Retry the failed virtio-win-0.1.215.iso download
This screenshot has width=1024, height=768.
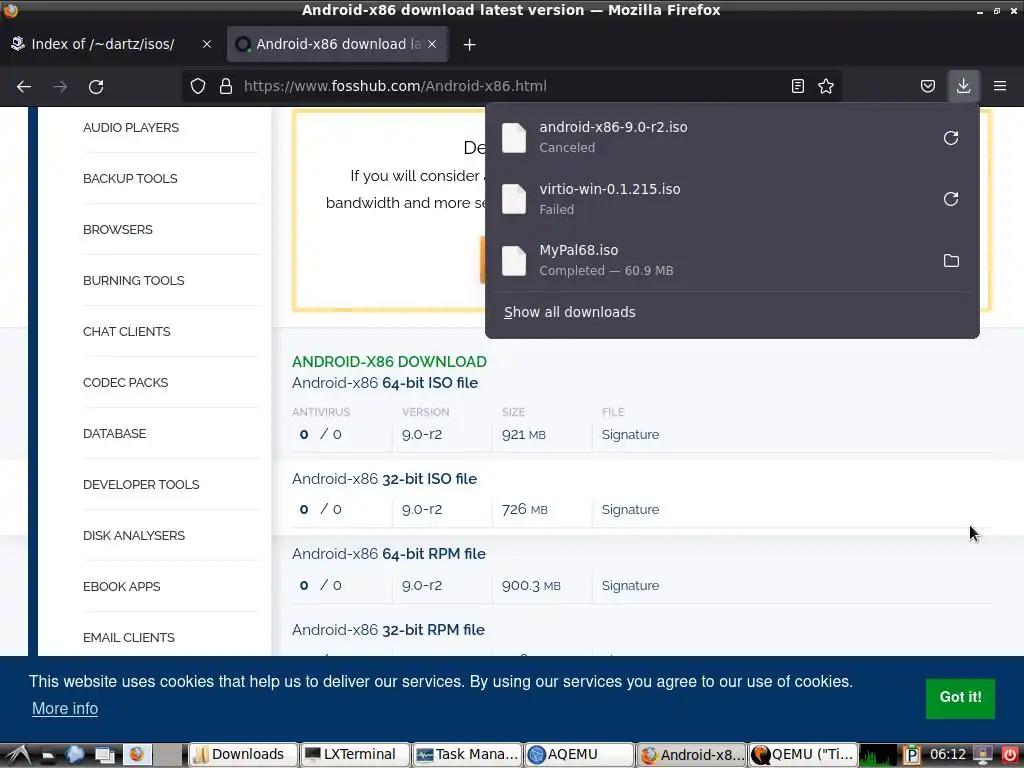tap(951, 199)
